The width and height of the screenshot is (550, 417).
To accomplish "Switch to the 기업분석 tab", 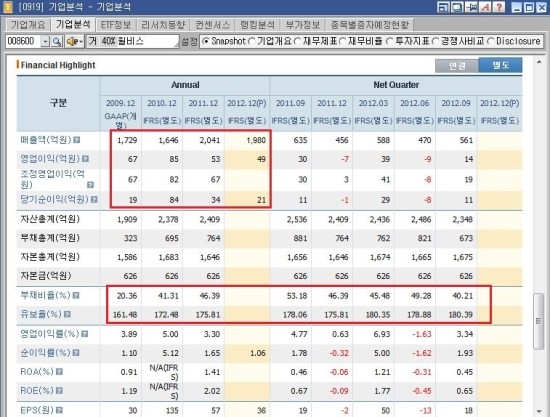I will tap(73, 24).
